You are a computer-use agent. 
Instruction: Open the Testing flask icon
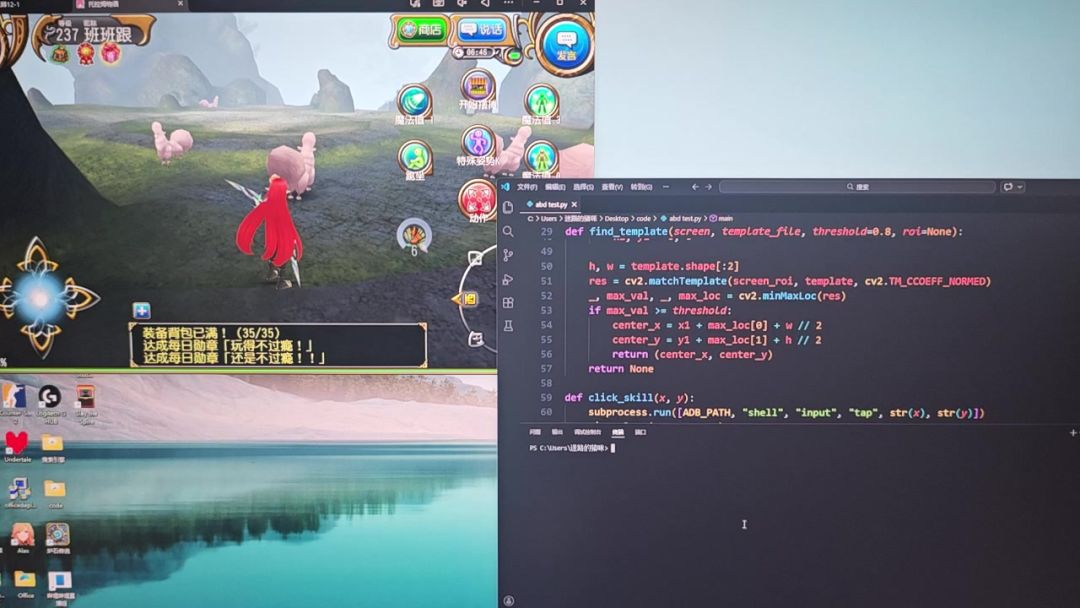508,326
